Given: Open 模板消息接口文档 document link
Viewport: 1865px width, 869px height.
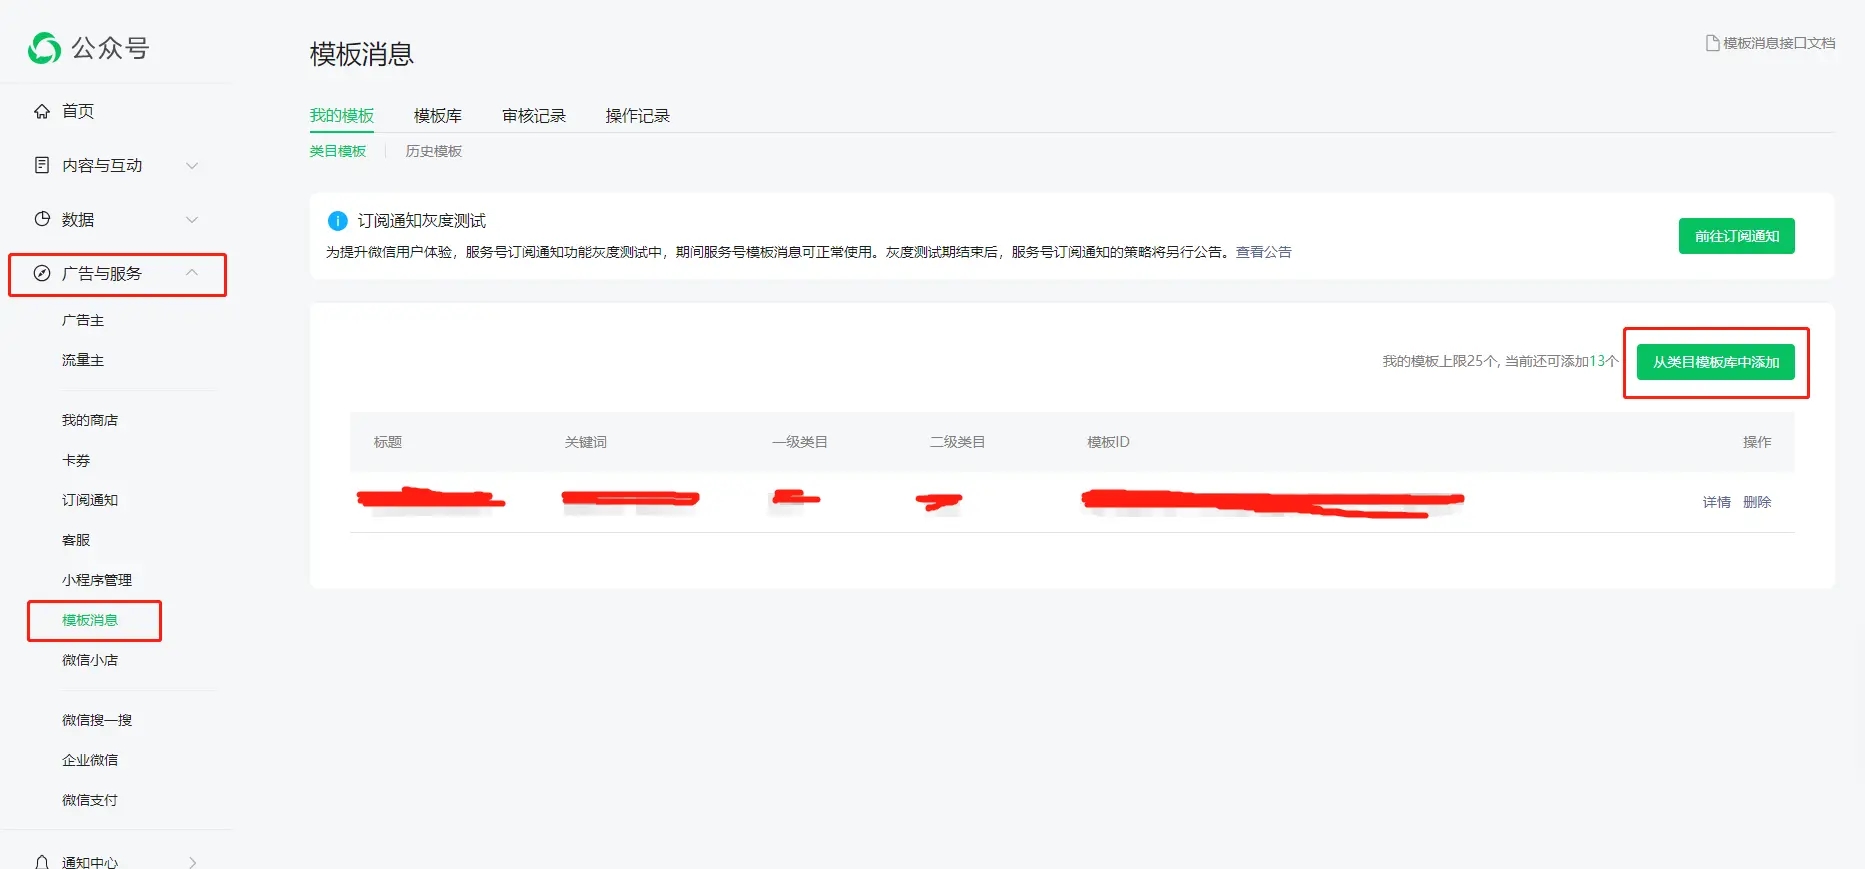Looking at the screenshot, I should pos(1770,43).
